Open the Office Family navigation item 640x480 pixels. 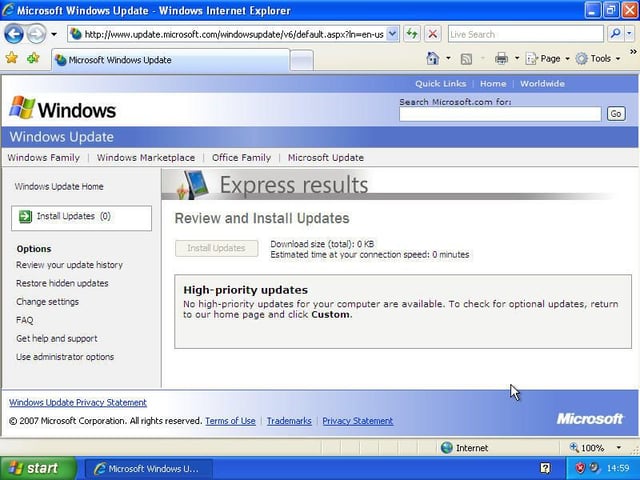point(241,158)
